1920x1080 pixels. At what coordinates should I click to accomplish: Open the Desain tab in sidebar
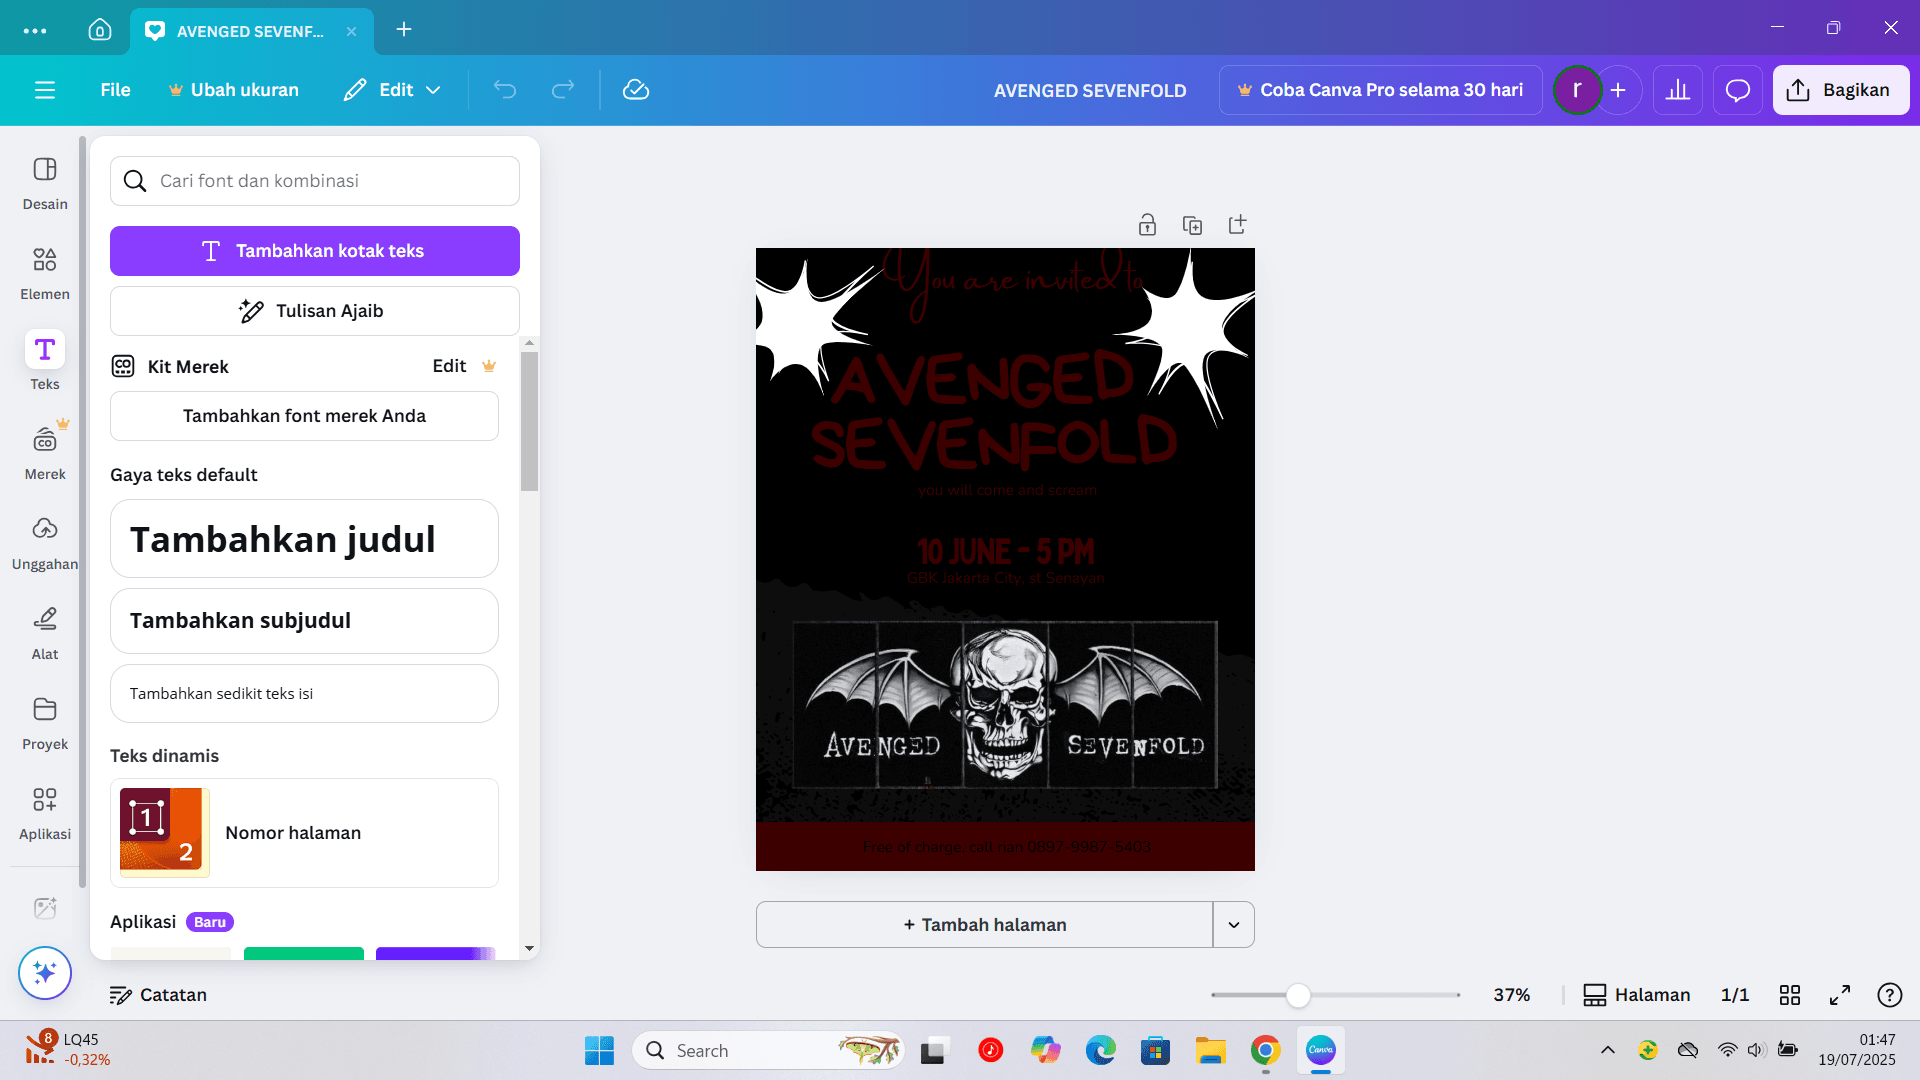[44, 182]
